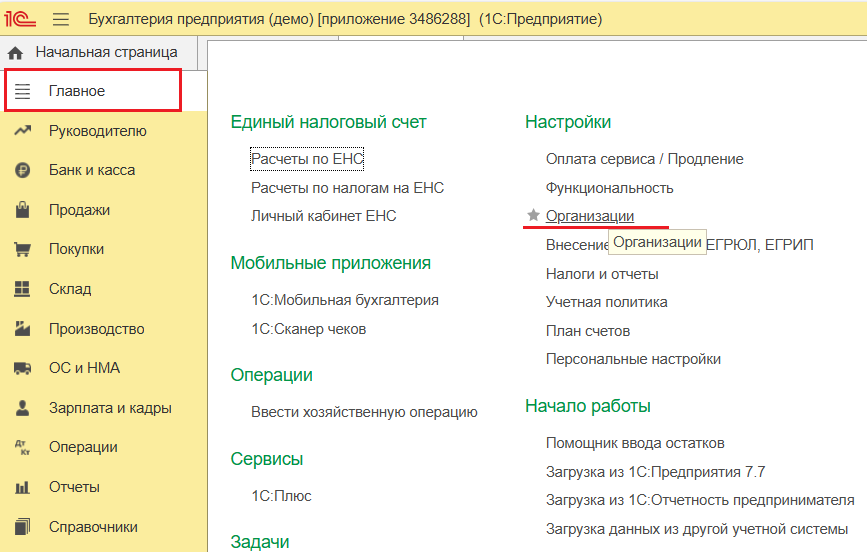Open Учетная политика

(x=607, y=302)
